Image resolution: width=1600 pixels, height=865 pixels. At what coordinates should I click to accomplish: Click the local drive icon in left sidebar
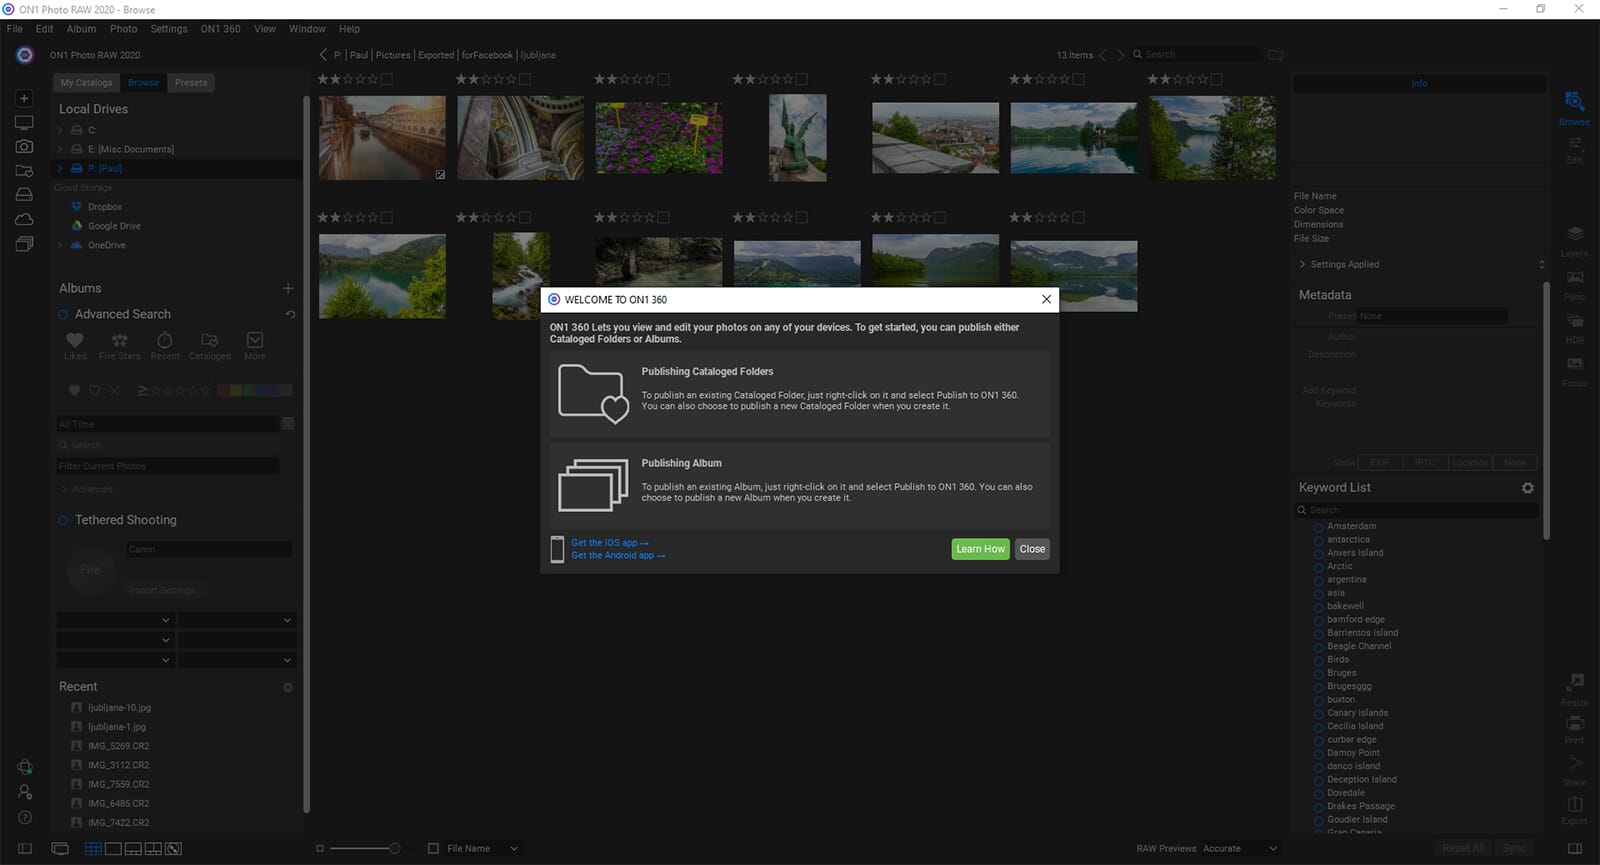click(x=25, y=194)
